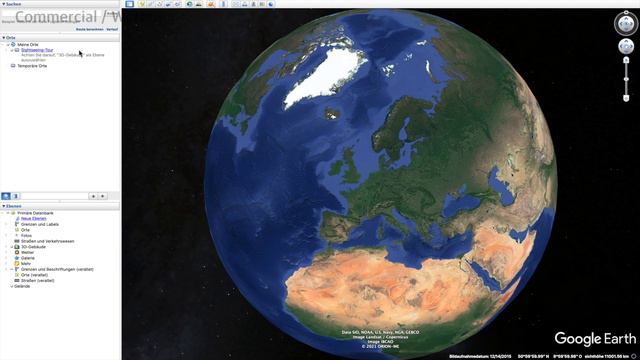Click the Print toolbar icon
The image size is (640, 360).
pos(244,4)
